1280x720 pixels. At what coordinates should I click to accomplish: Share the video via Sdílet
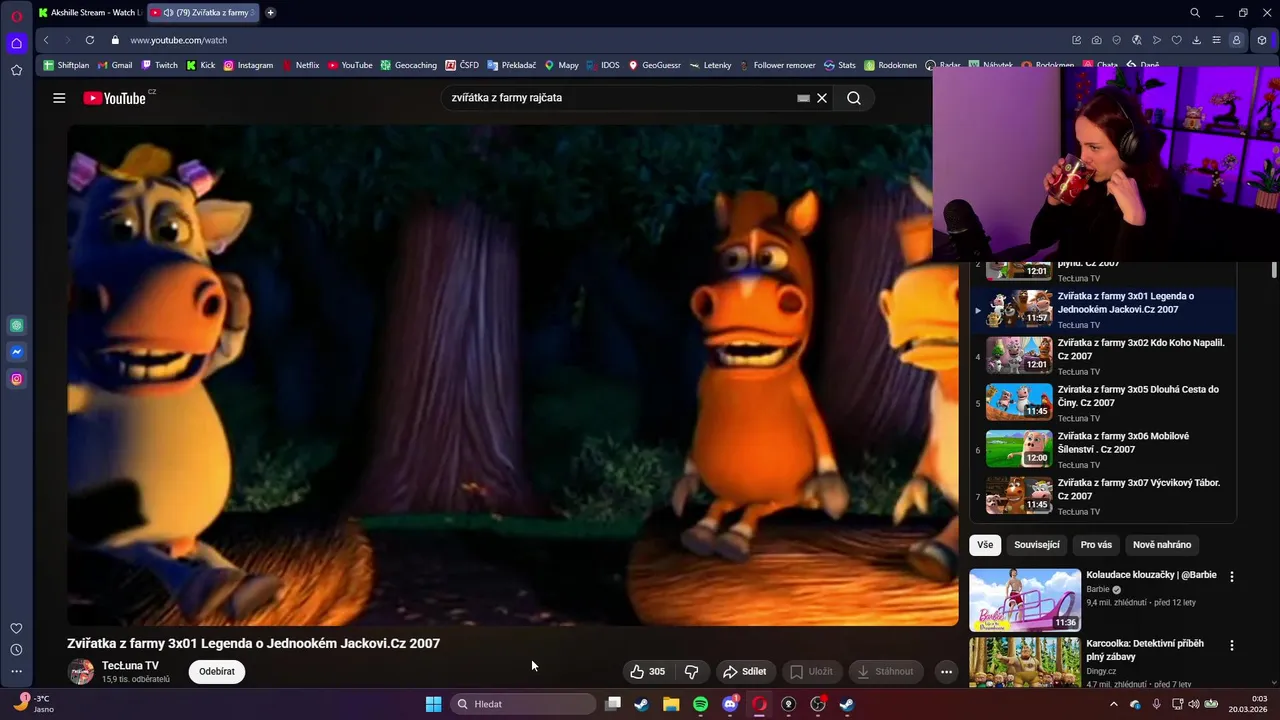coord(744,672)
